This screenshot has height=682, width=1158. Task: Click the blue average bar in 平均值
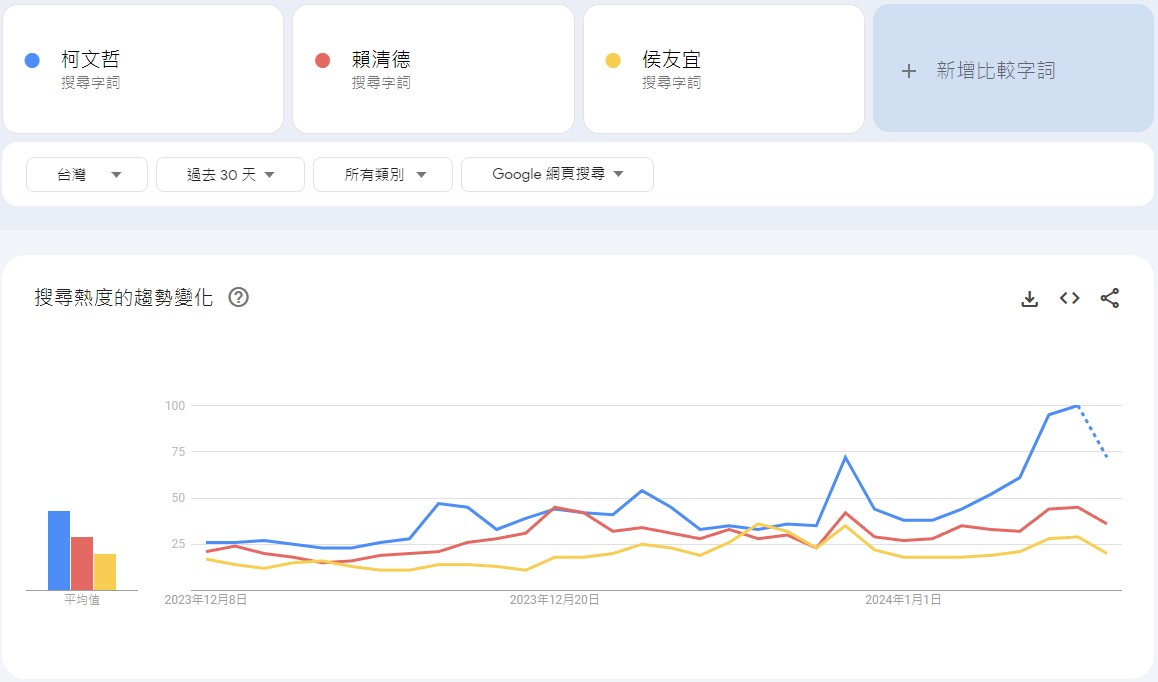[59, 550]
